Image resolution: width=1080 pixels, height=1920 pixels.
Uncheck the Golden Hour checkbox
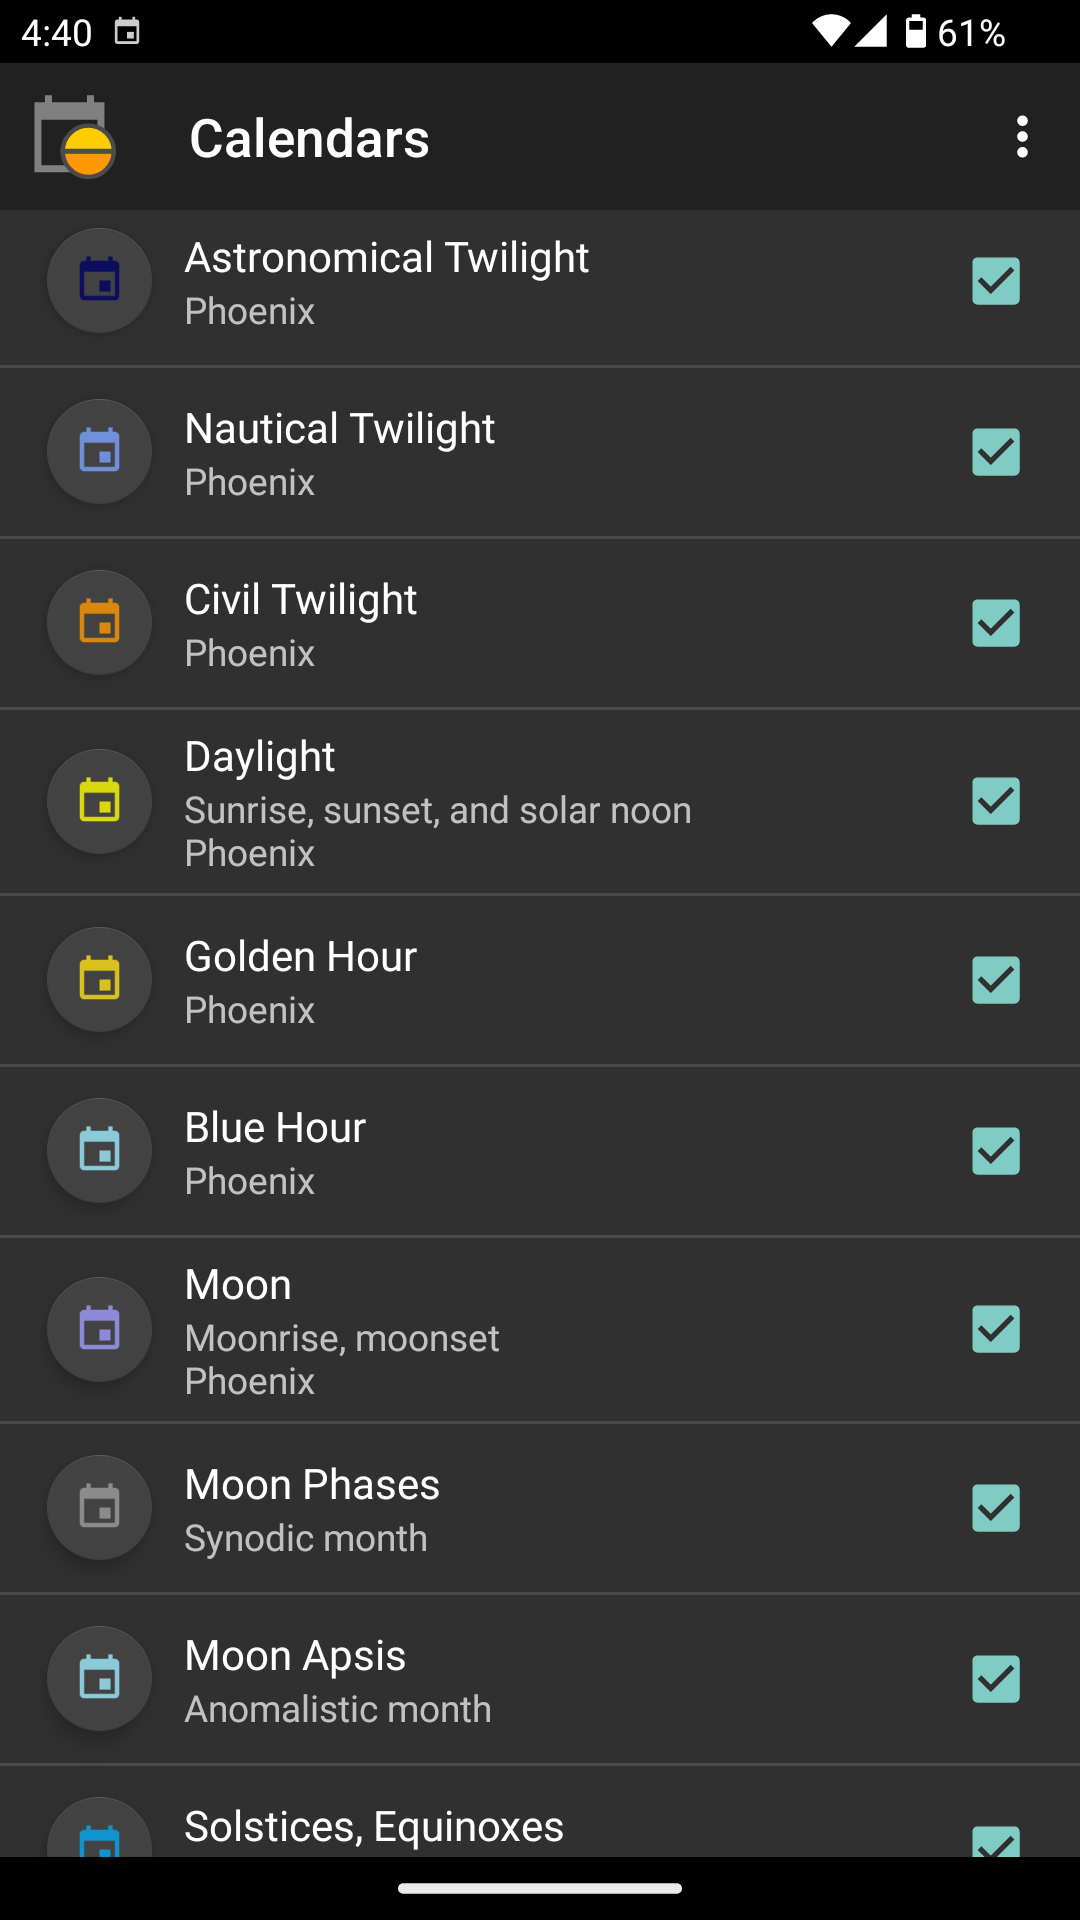pos(996,980)
